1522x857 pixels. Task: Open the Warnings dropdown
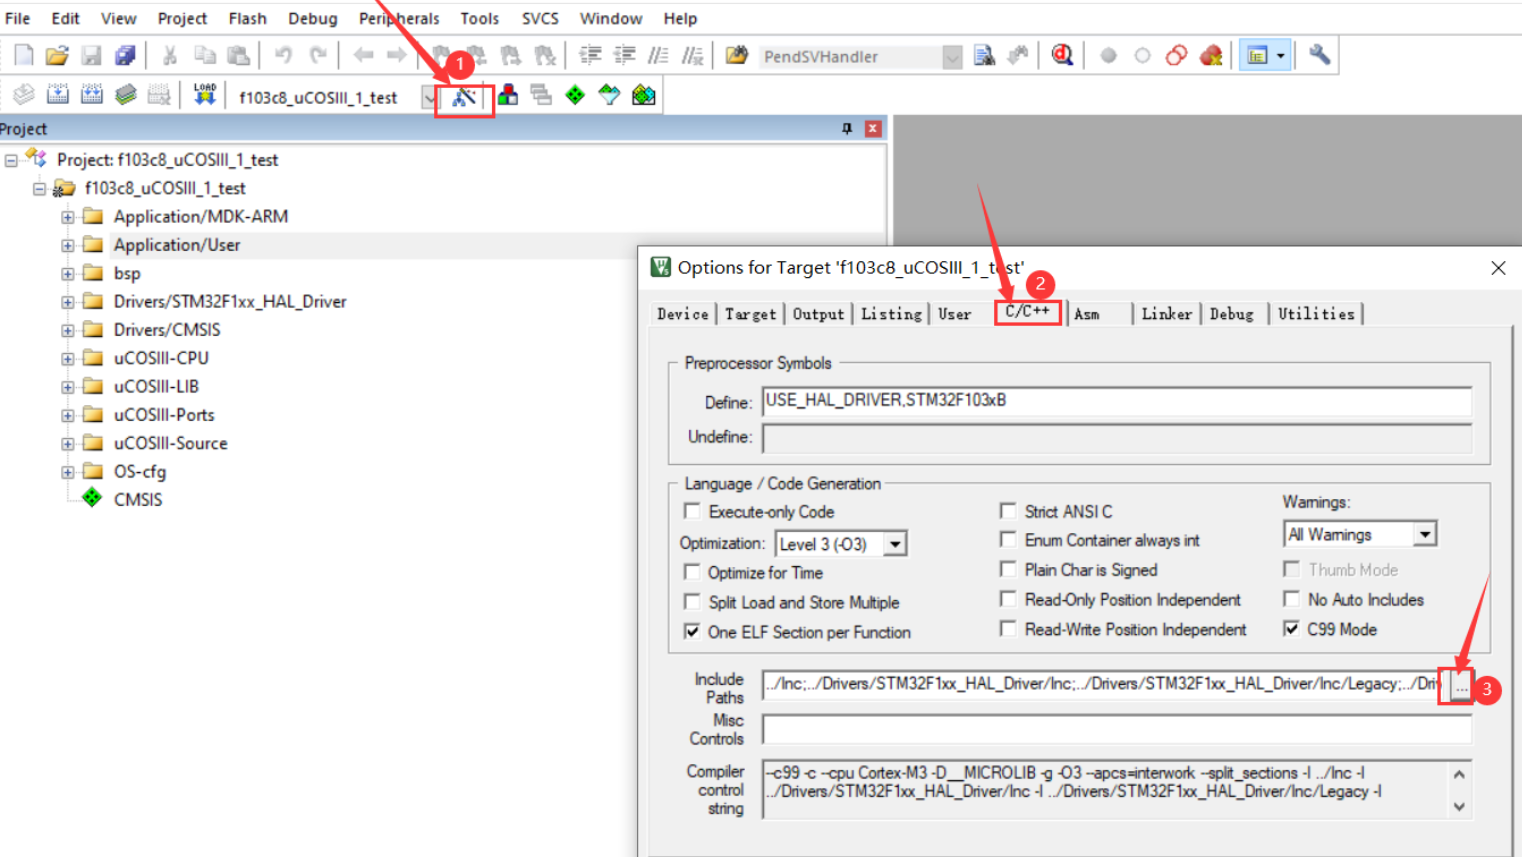[x=1425, y=535]
